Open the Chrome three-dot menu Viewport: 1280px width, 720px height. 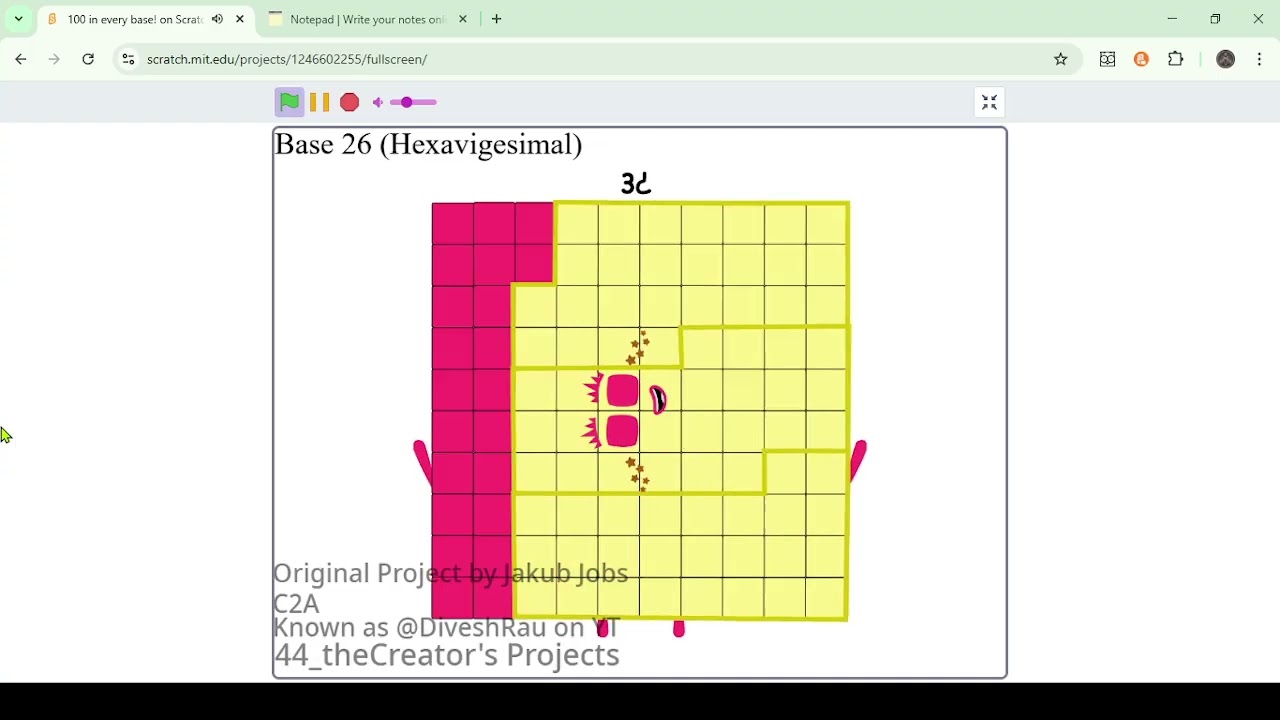(1260, 59)
